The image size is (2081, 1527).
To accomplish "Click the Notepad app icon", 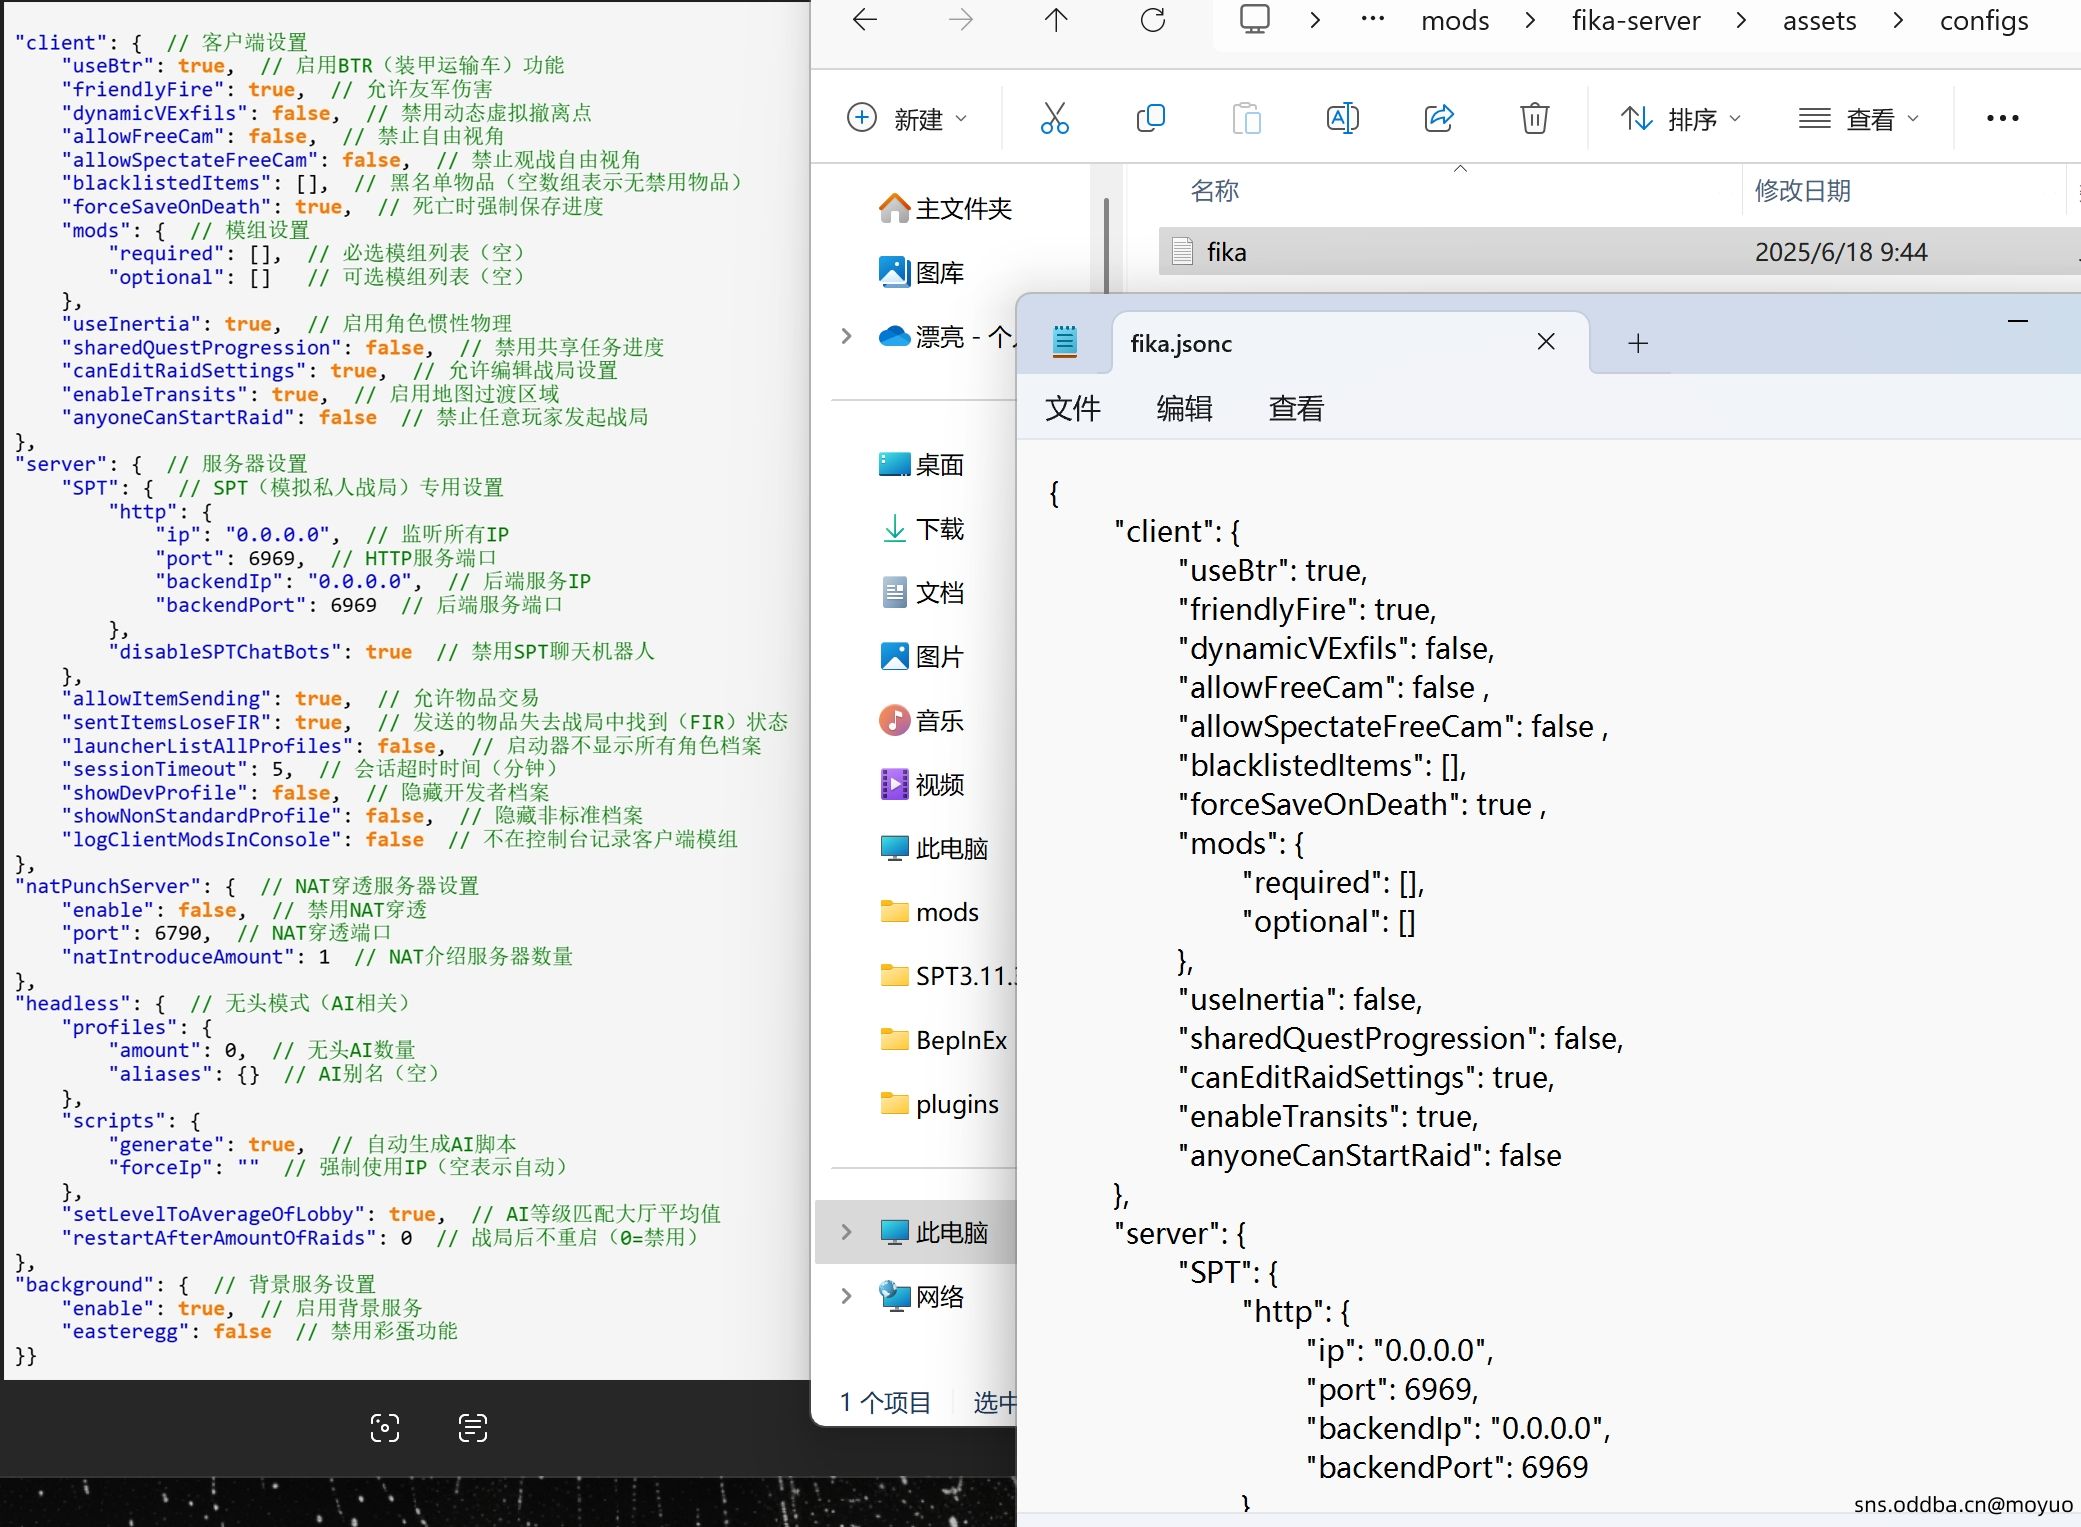I will pos(1064,342).
